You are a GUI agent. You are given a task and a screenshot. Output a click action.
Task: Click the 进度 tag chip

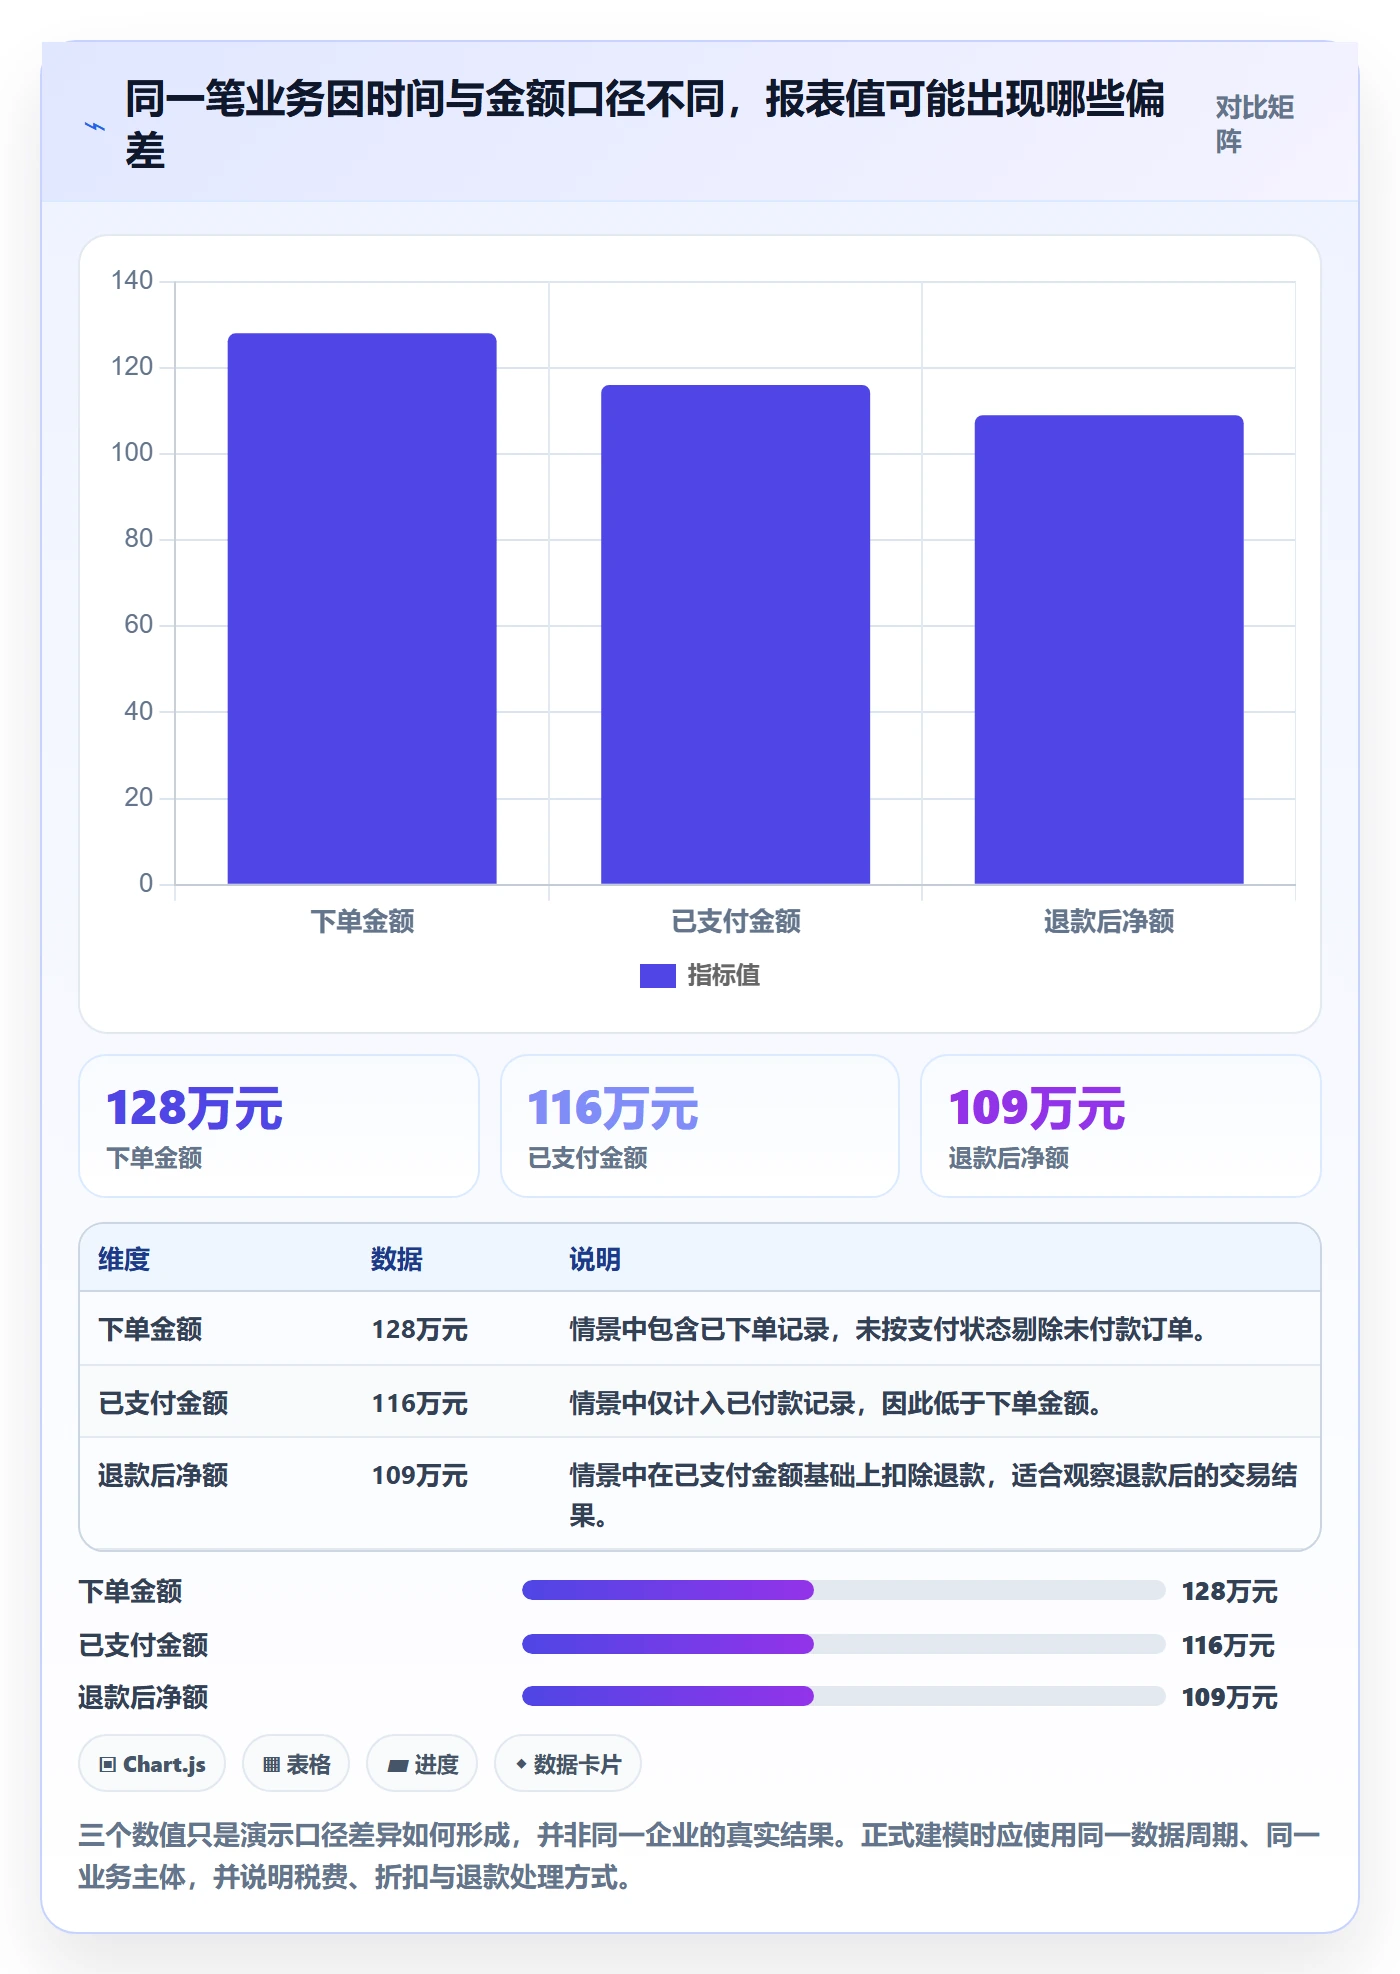422,1764
